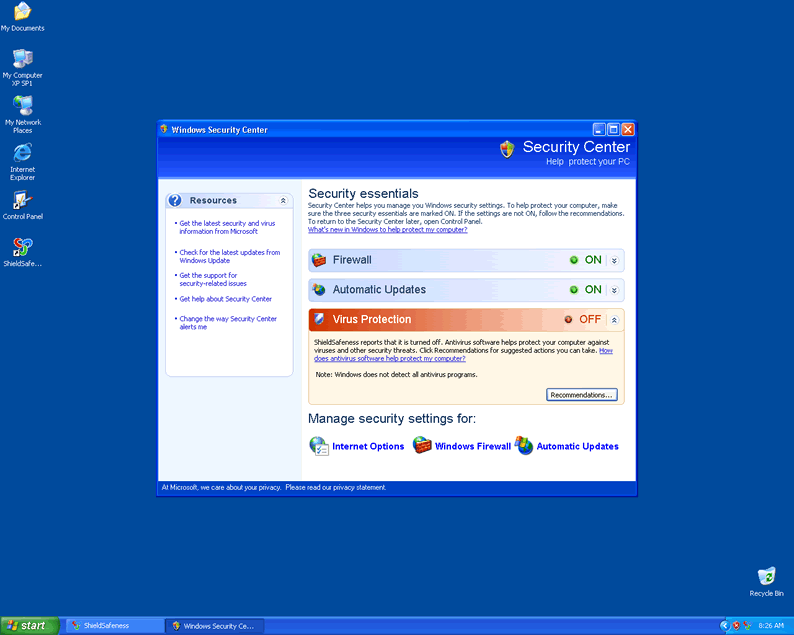The width and height of the screenshot is (794, 635).
Task: Collapse the Virus Protection section chevron
Action: pos(614,320)
